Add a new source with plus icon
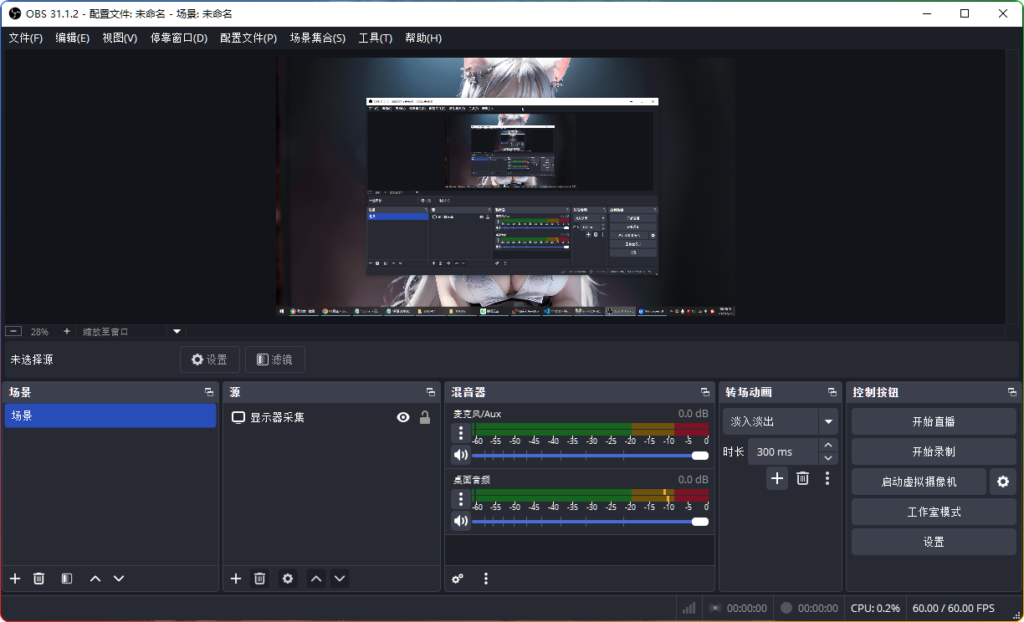The width and height of the screenshot is (1024, 622). click(236, 578)
